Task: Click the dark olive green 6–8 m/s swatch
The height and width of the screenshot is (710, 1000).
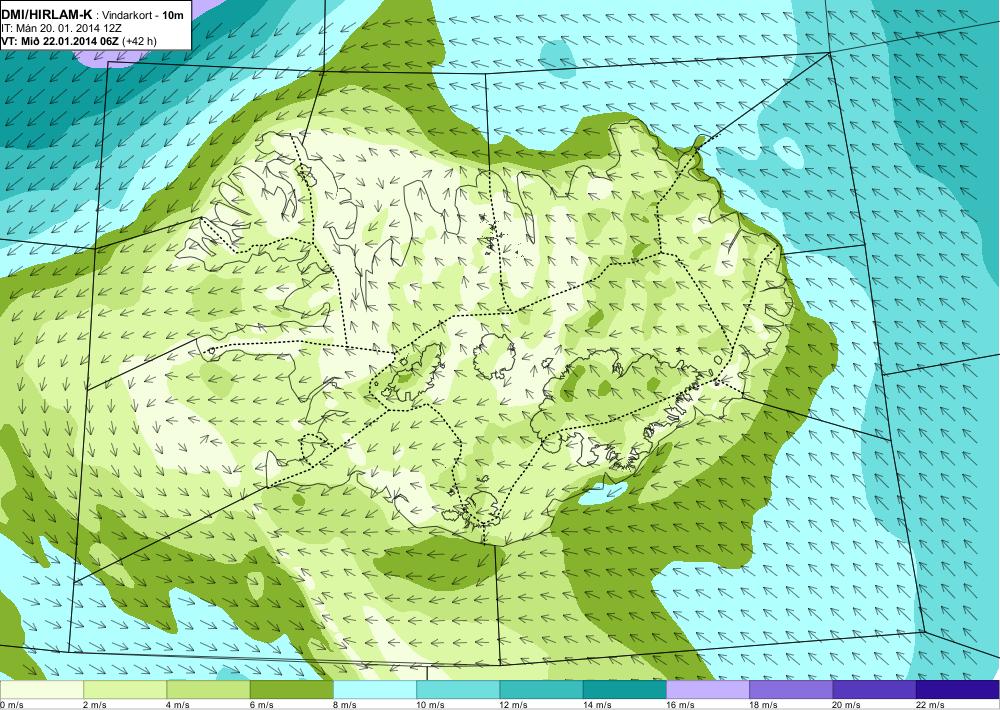Action: click(x=291, y=690)
